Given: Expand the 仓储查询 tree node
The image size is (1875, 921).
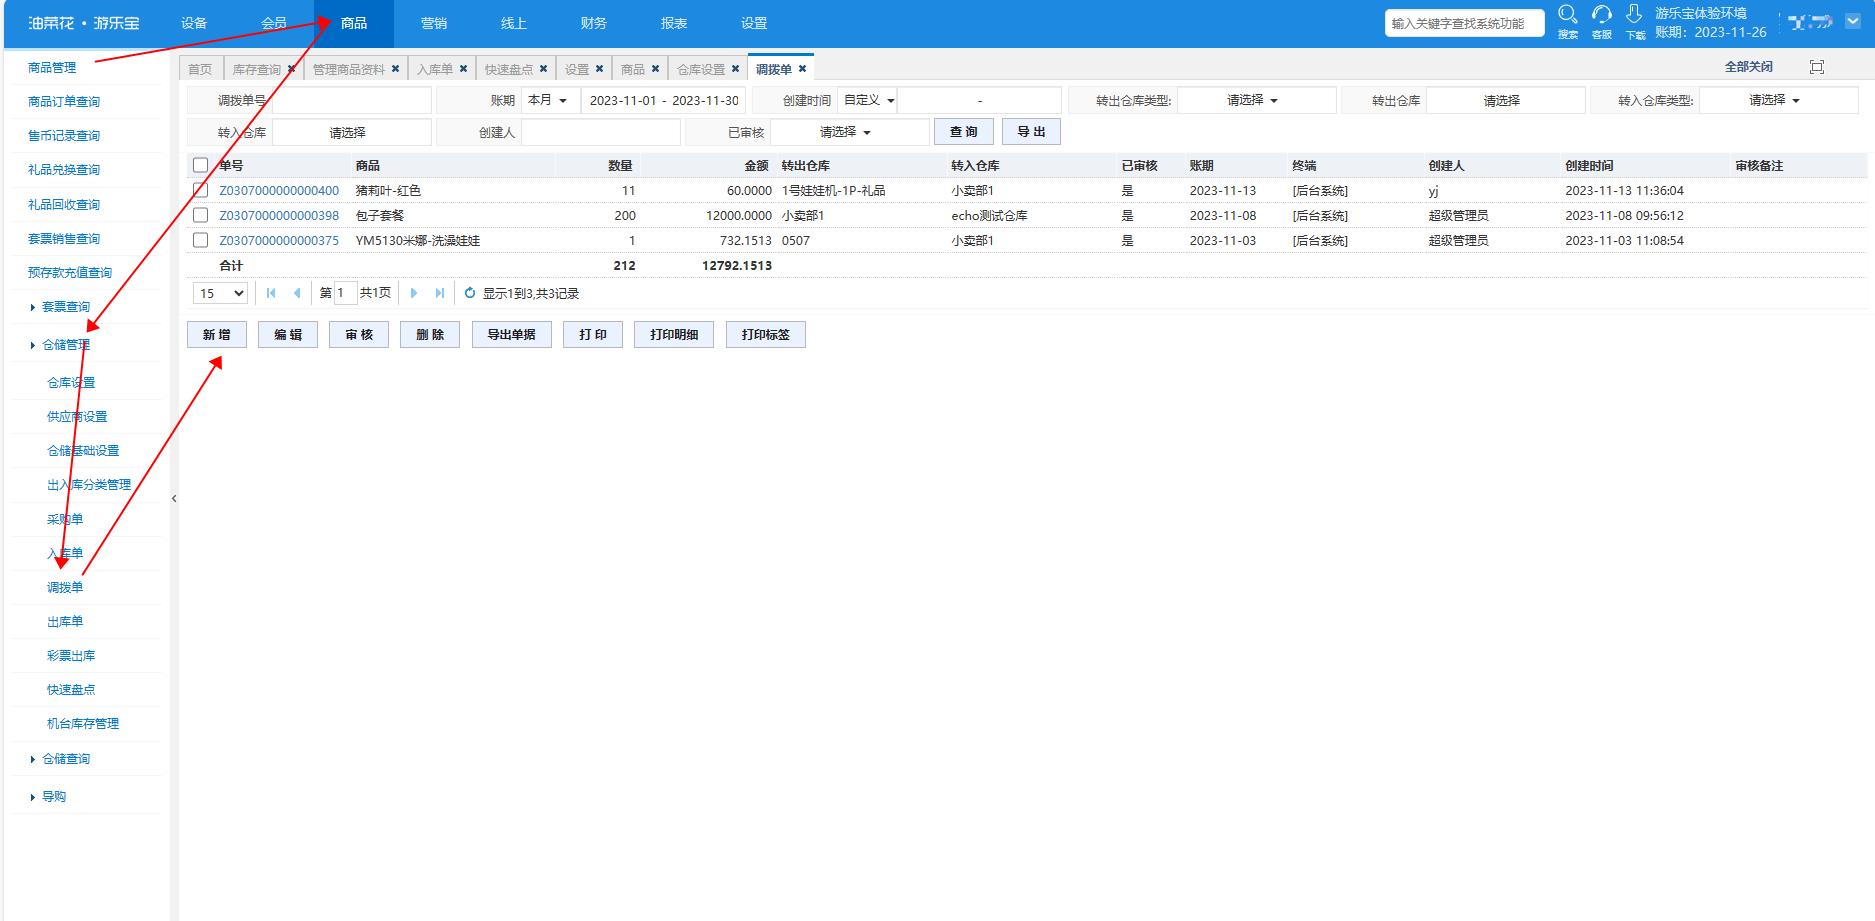Looking at the screenshot, I should point(33,759).
